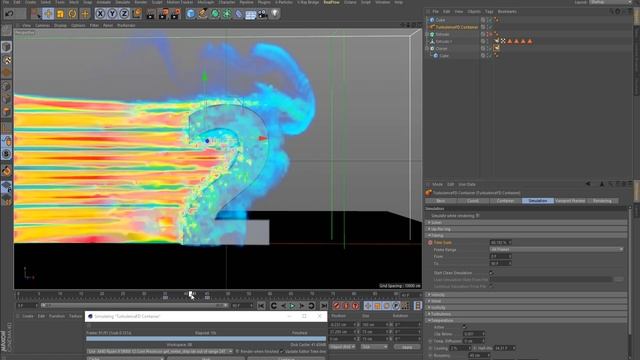Expand the Solver section
Image resolution: width=640 pixels, height=360 pixels.
pyautogui.click(x=527, y=222)
